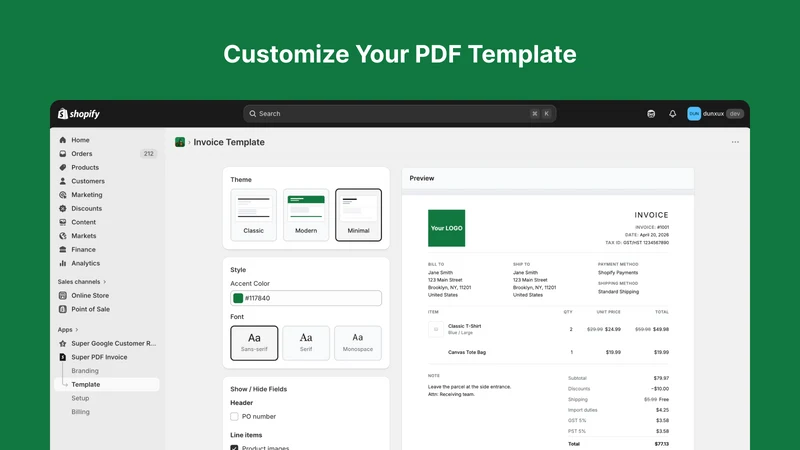
Task: Click the green app icon in the breadcrumb
Action: (x=180, y=142)
